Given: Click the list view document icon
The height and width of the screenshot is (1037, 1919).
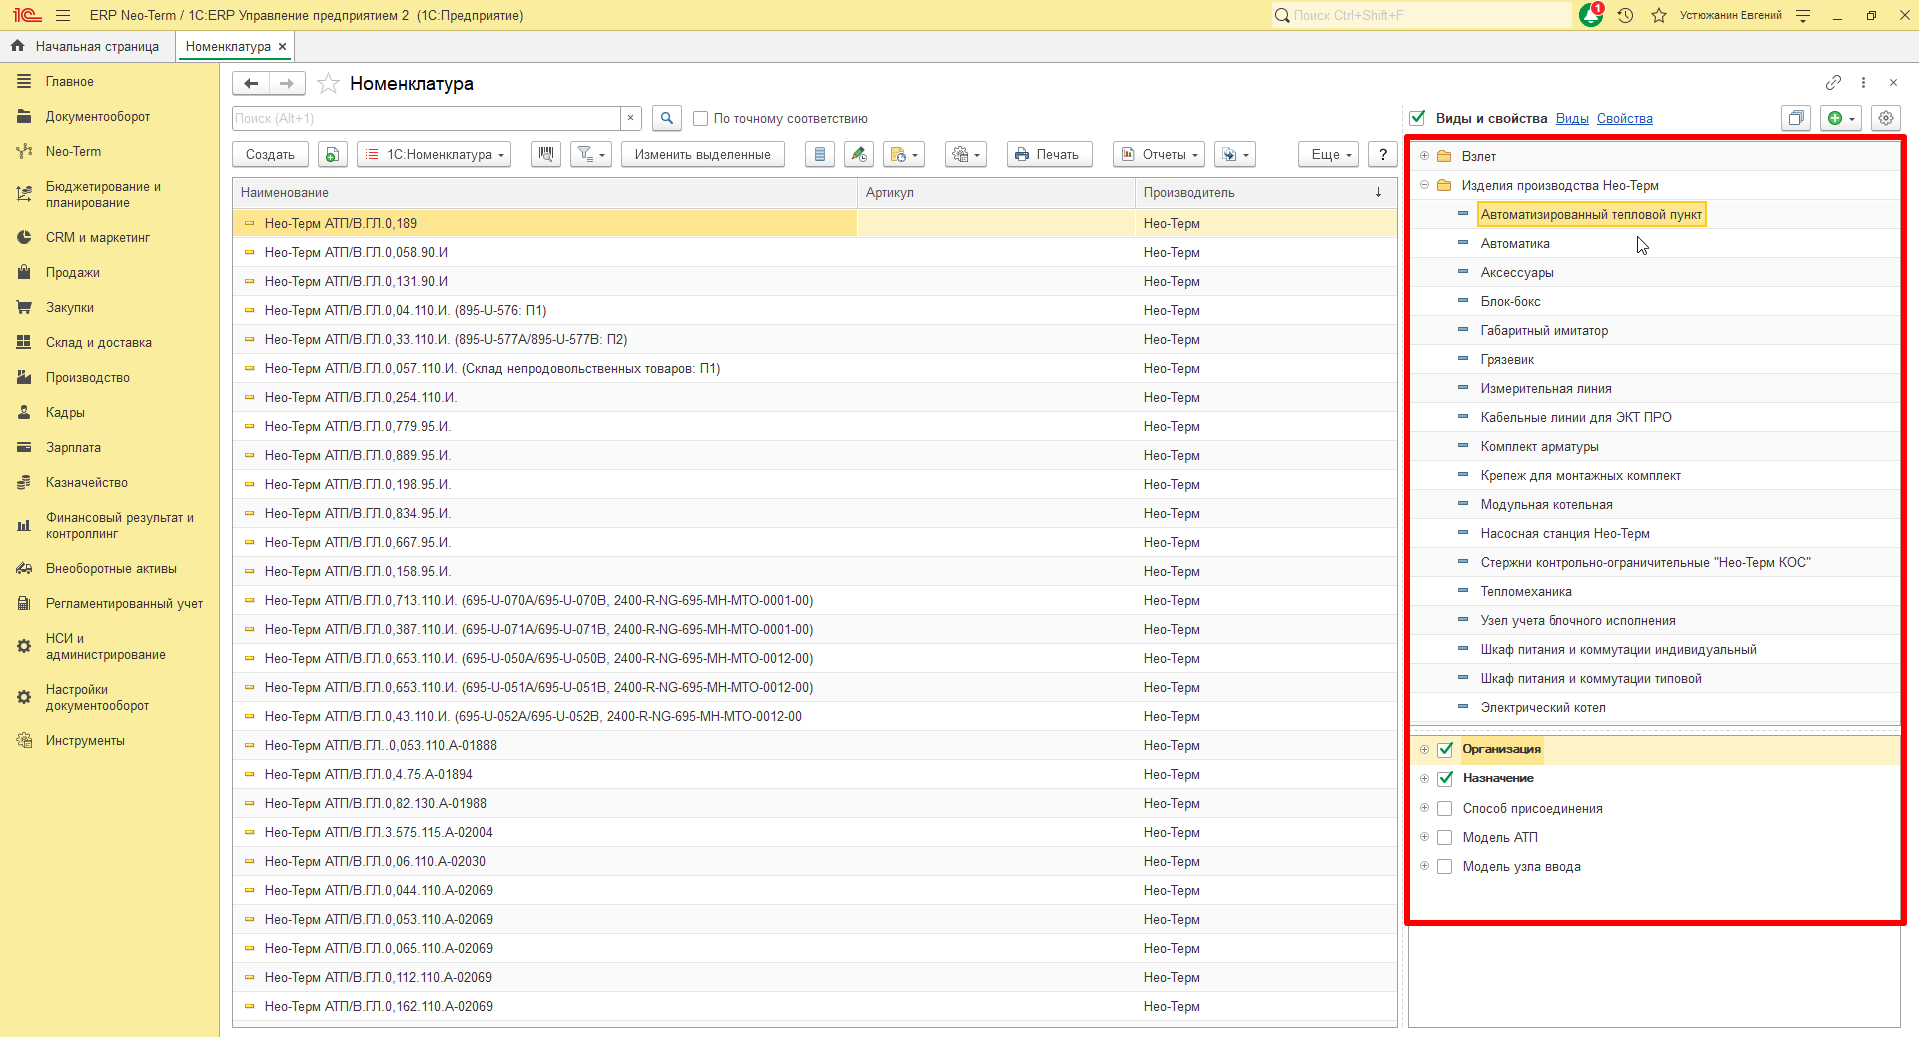Looking at the screenshot, I should [x=820, y=154].
